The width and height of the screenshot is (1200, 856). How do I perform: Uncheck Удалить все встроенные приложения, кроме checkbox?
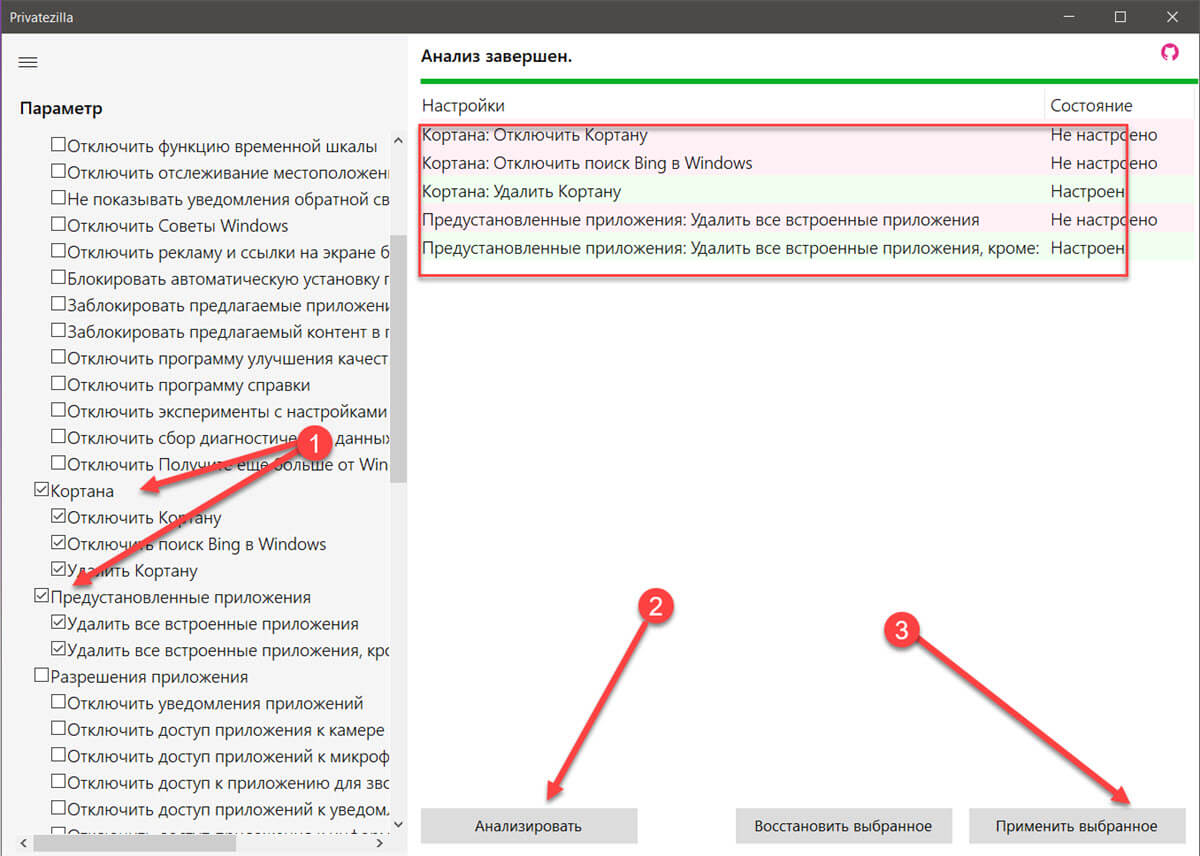58,650
